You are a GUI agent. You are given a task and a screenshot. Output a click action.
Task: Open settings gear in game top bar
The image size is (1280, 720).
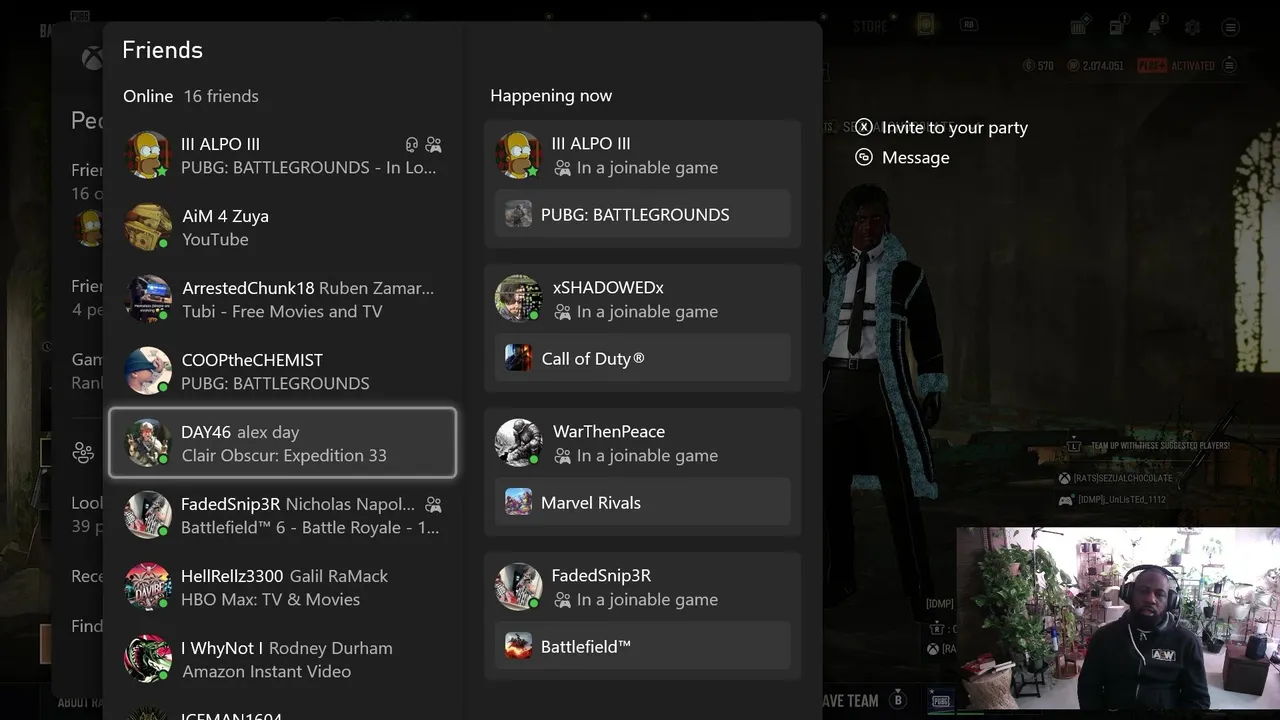pyautogui.click(x=1192, y=27)
